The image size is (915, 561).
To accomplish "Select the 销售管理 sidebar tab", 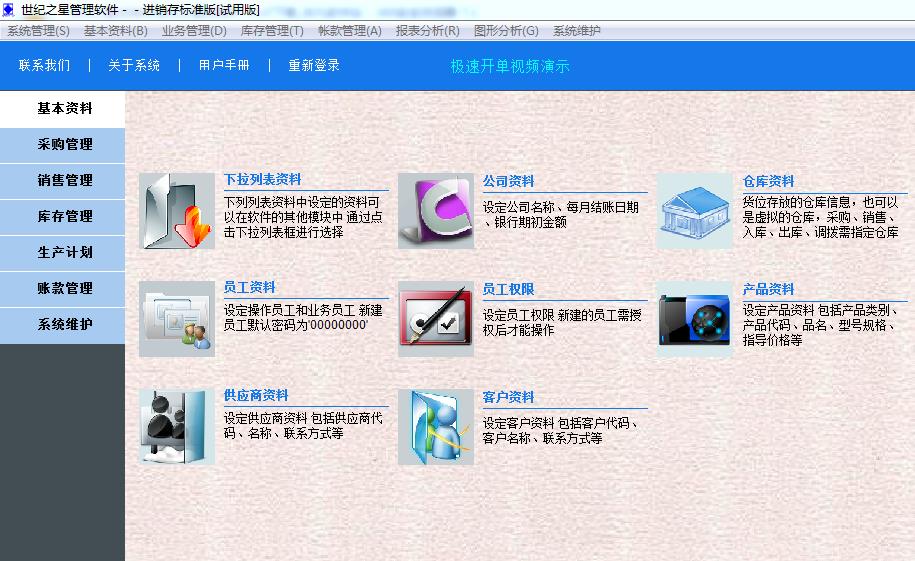I will (x=65, y=181).
